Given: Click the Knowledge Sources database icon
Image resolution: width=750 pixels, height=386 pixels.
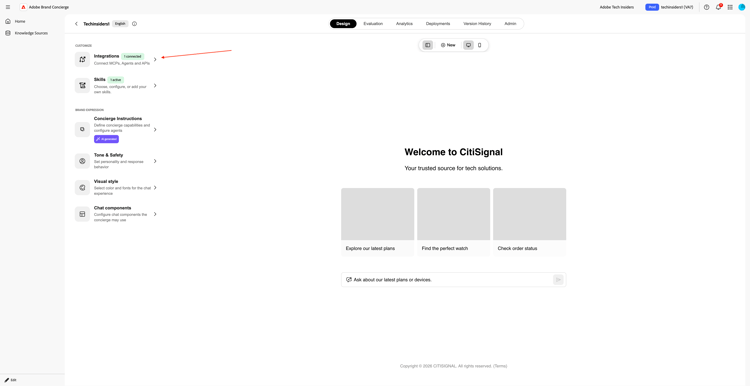Looking at the screenshot, I should [x=8, y=33].
